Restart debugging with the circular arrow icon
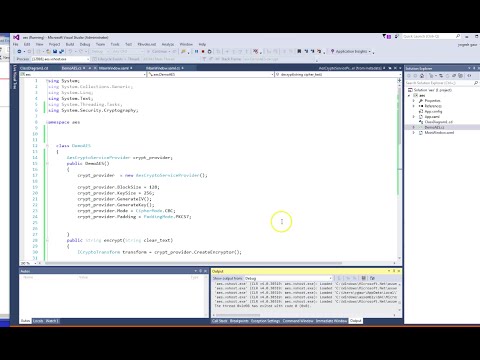 [209, 51]
